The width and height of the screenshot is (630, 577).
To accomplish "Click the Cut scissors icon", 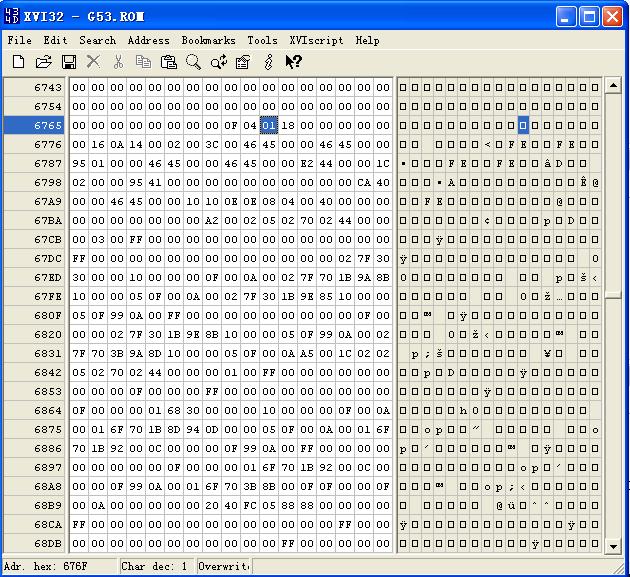I will point(118,62).
